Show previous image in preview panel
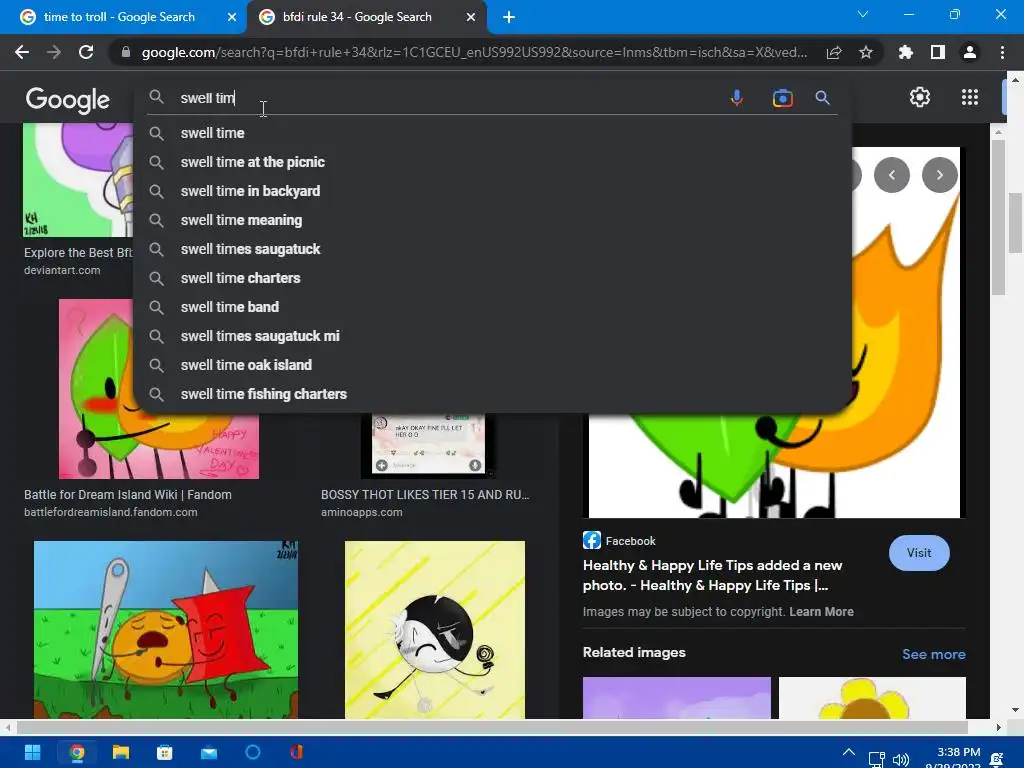 click(891, 175)
